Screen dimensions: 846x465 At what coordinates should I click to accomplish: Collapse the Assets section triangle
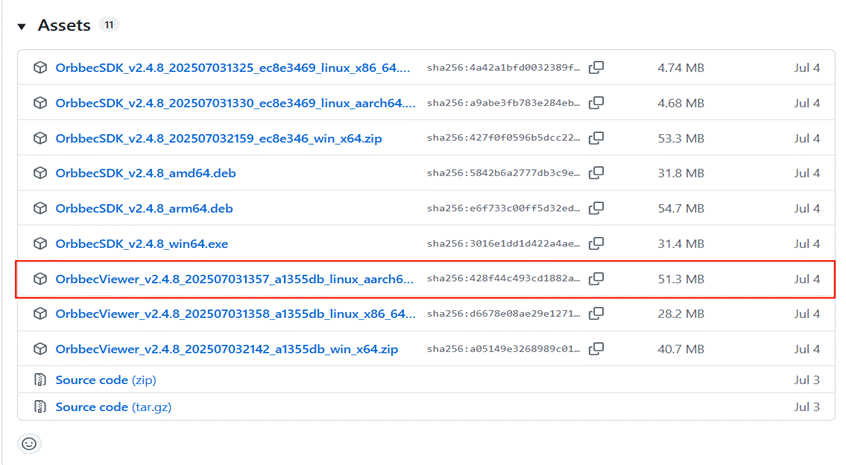(22, 26)
